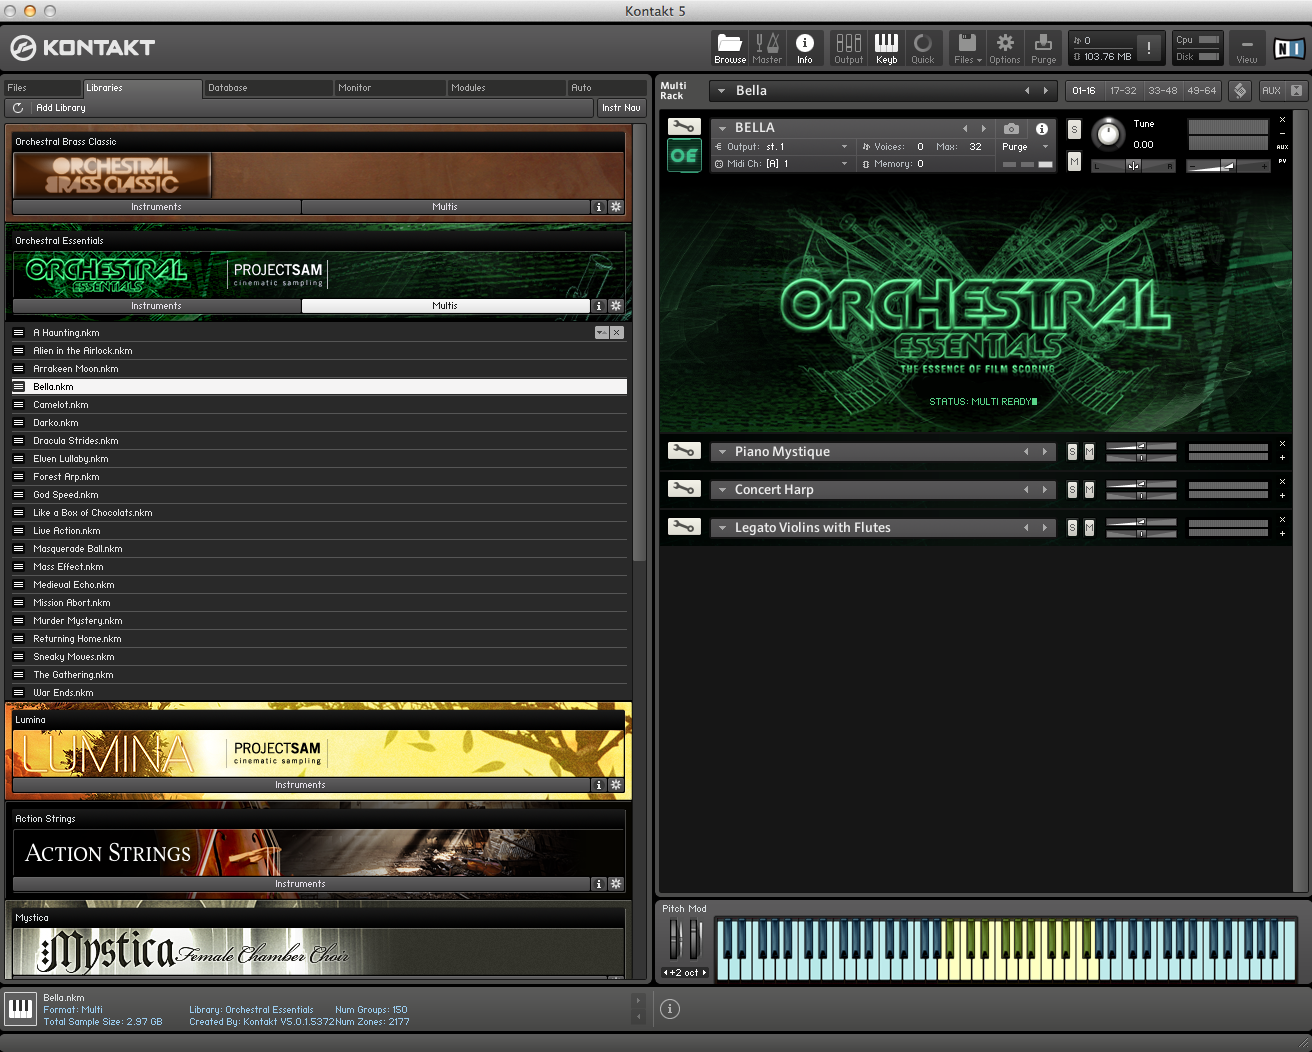Screen dimensions: 1312x1052
Task: Click the BELLA volume slider
Action: click(x=1227, y=166)
